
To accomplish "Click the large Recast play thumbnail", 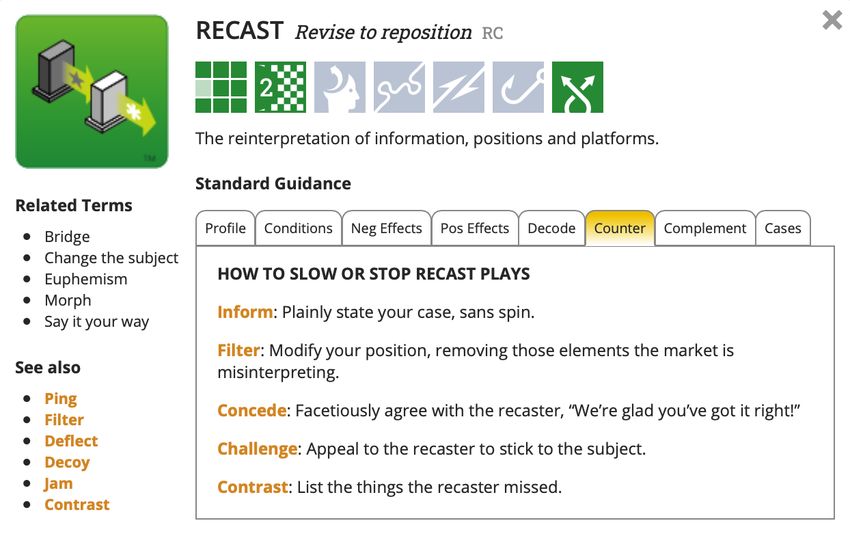I will pyautogui.click(x=92, y=92).
